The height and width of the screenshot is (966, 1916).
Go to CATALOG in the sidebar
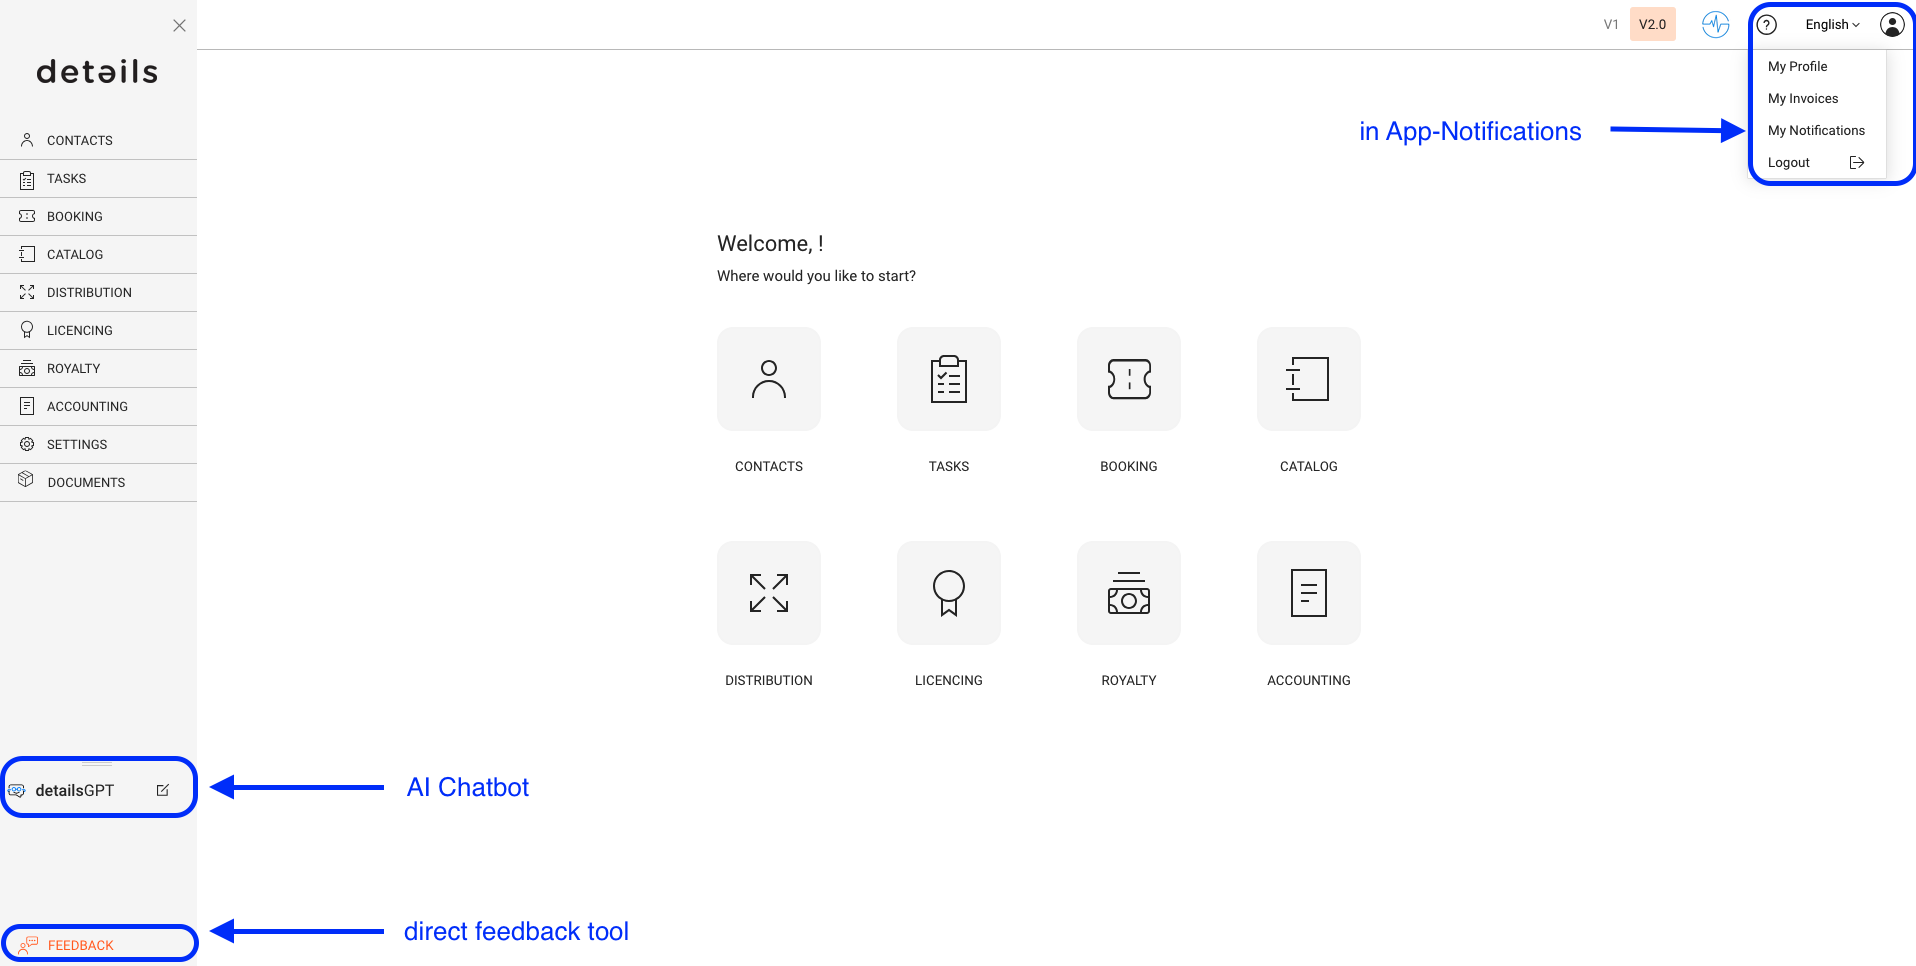coord(98,255)
